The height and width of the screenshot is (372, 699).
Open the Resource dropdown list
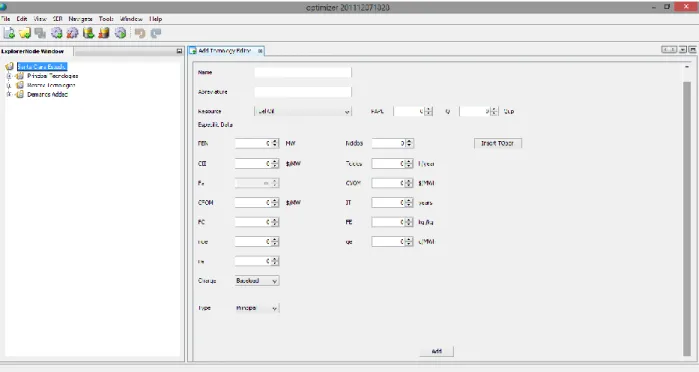pyautogui.click(x=303, y=112)
